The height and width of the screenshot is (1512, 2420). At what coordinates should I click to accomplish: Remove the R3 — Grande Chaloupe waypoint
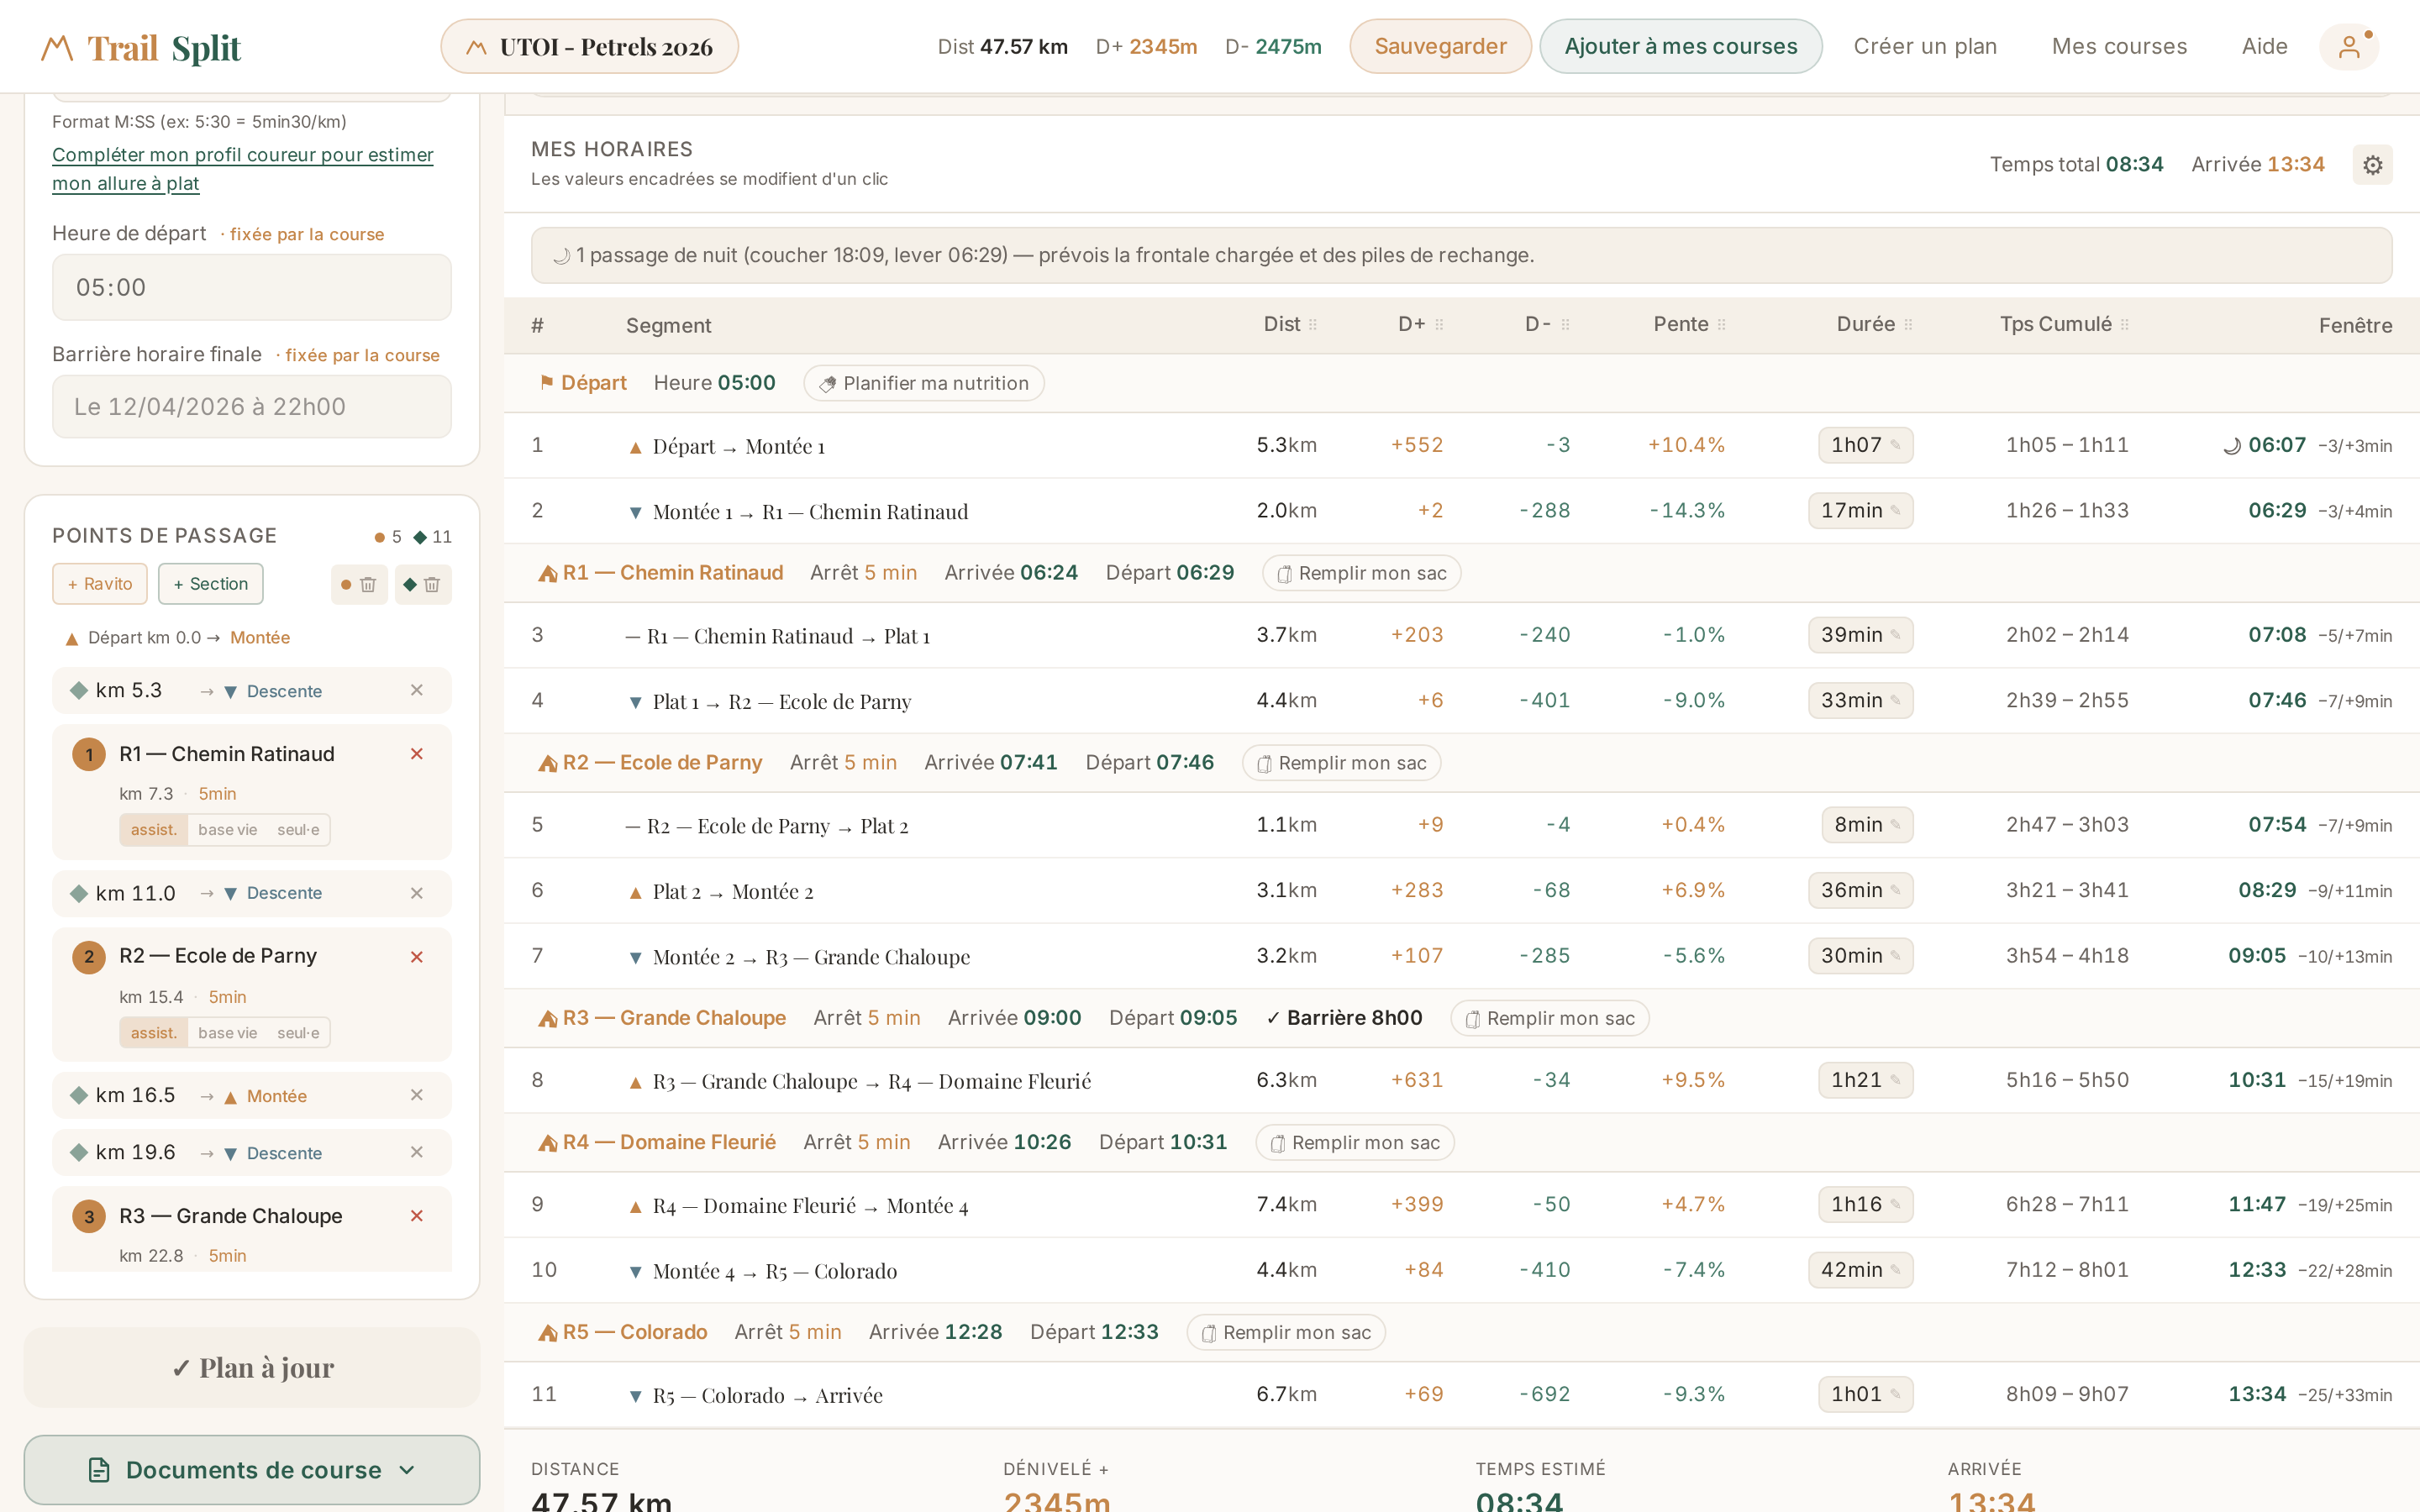[x=417, y=1216]
